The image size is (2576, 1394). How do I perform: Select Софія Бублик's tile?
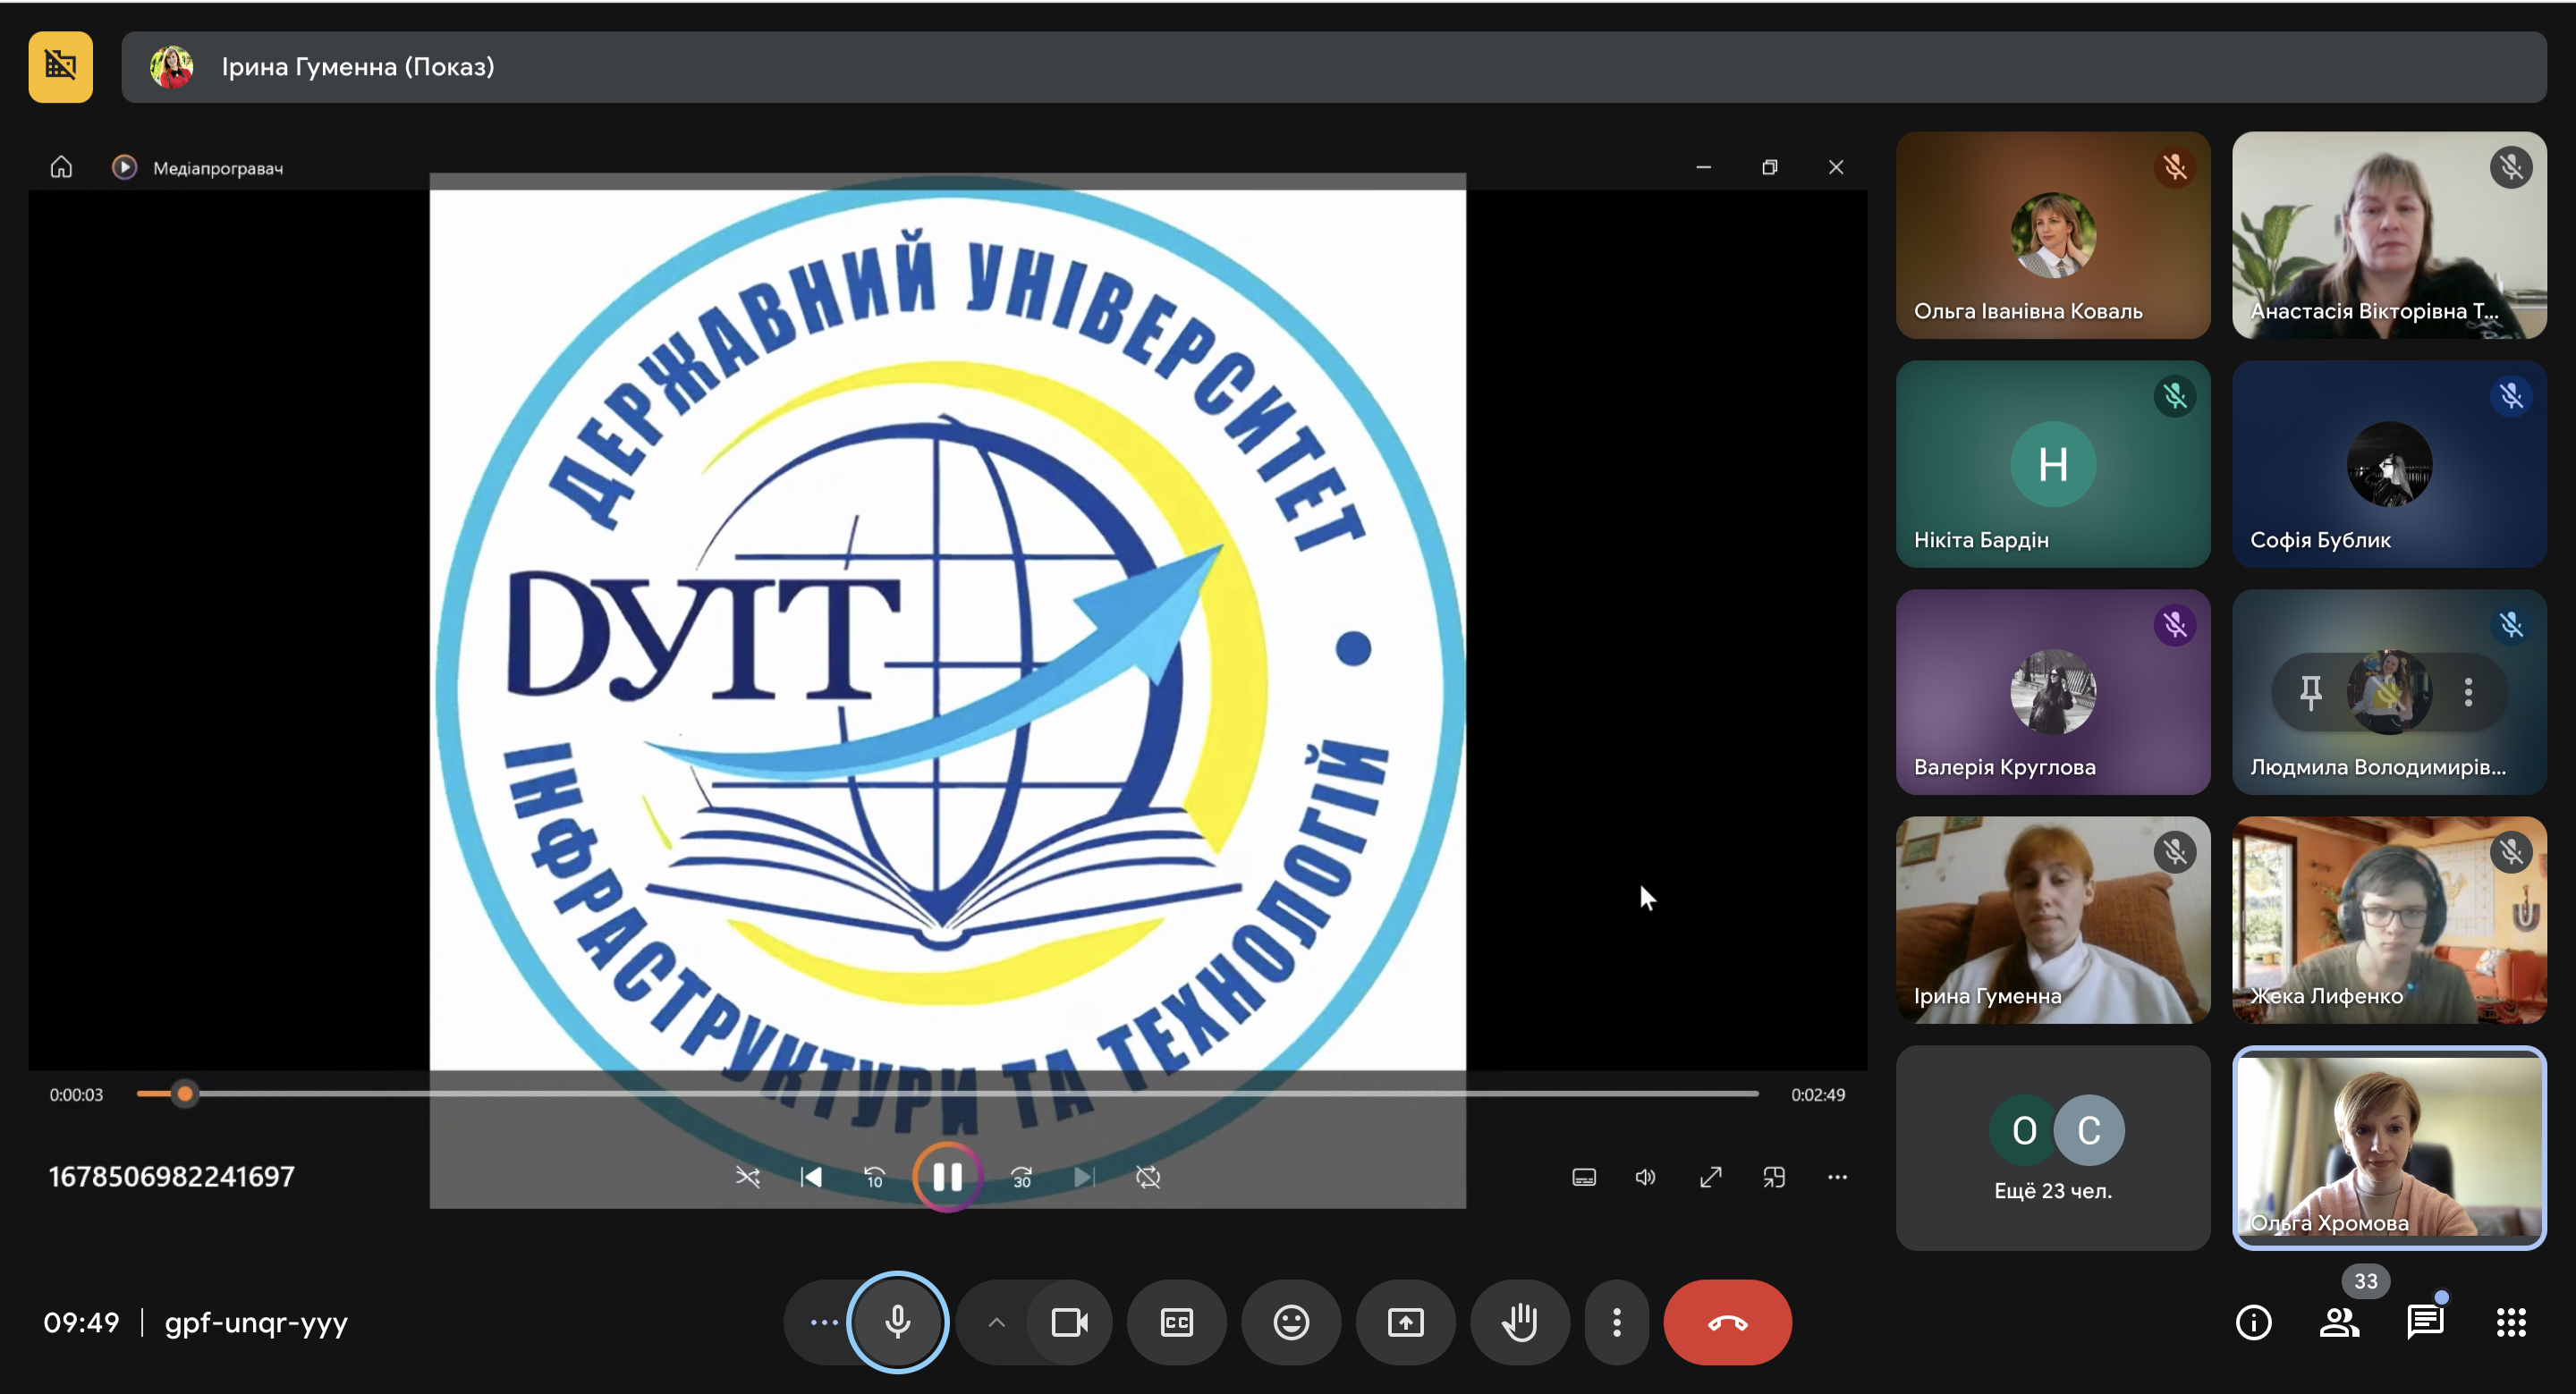(x=2389, y=464)
